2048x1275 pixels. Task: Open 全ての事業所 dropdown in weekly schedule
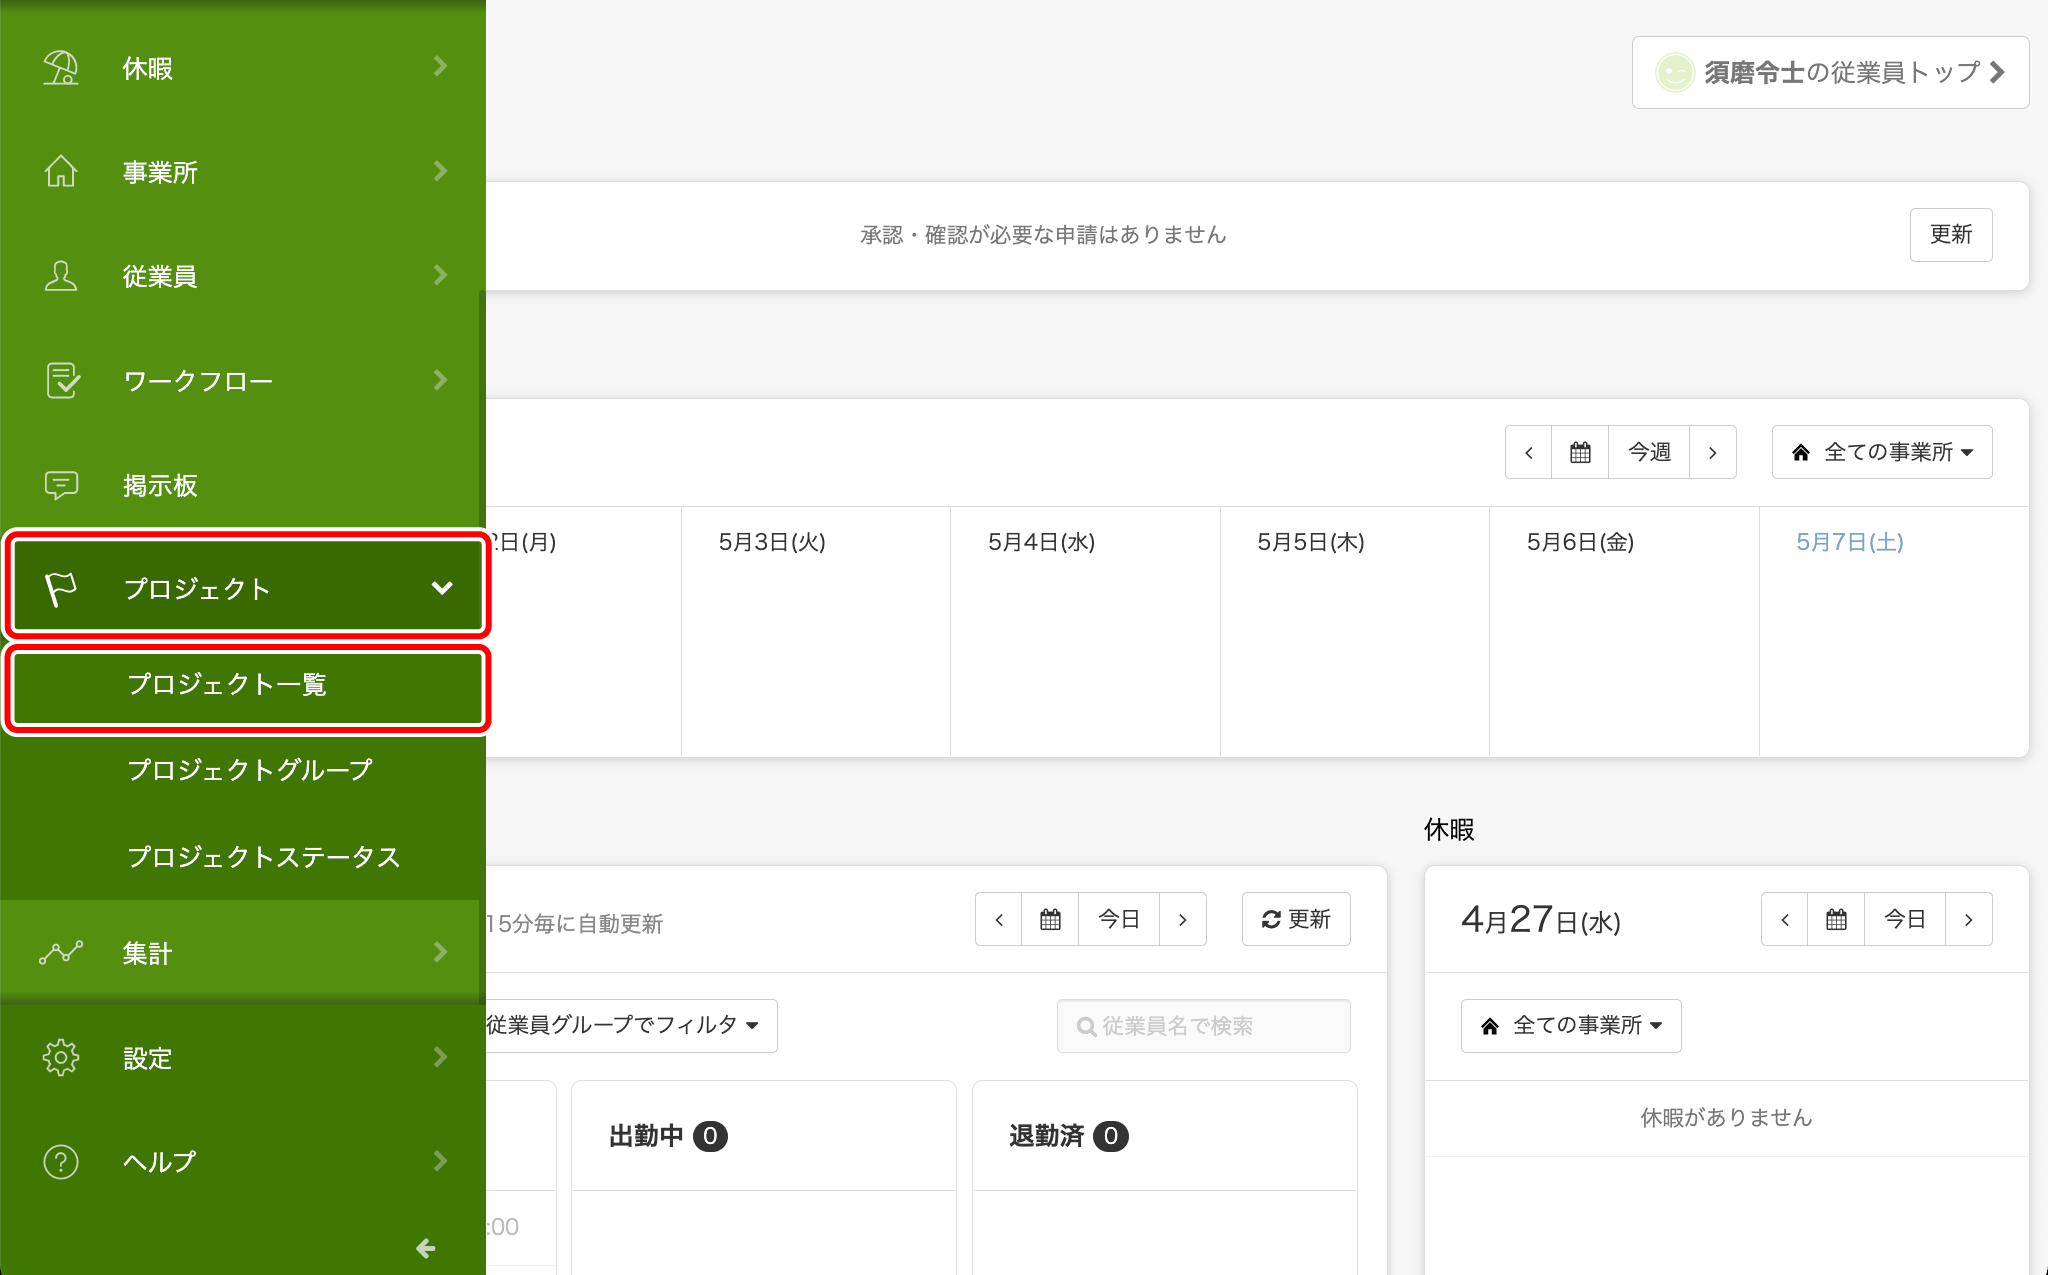point(1882,452)
